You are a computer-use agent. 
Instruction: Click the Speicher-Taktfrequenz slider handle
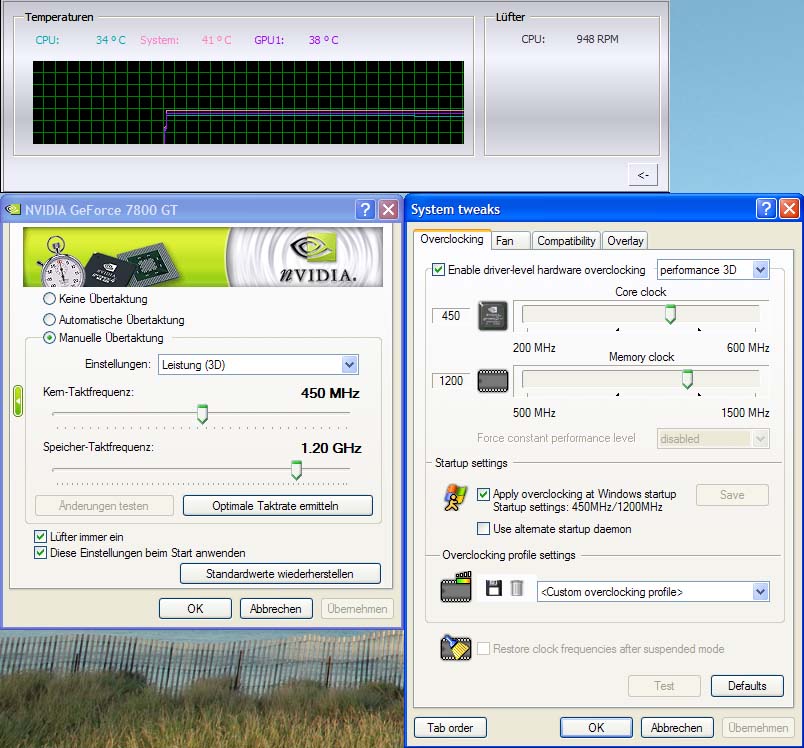(x=296, y=470)
